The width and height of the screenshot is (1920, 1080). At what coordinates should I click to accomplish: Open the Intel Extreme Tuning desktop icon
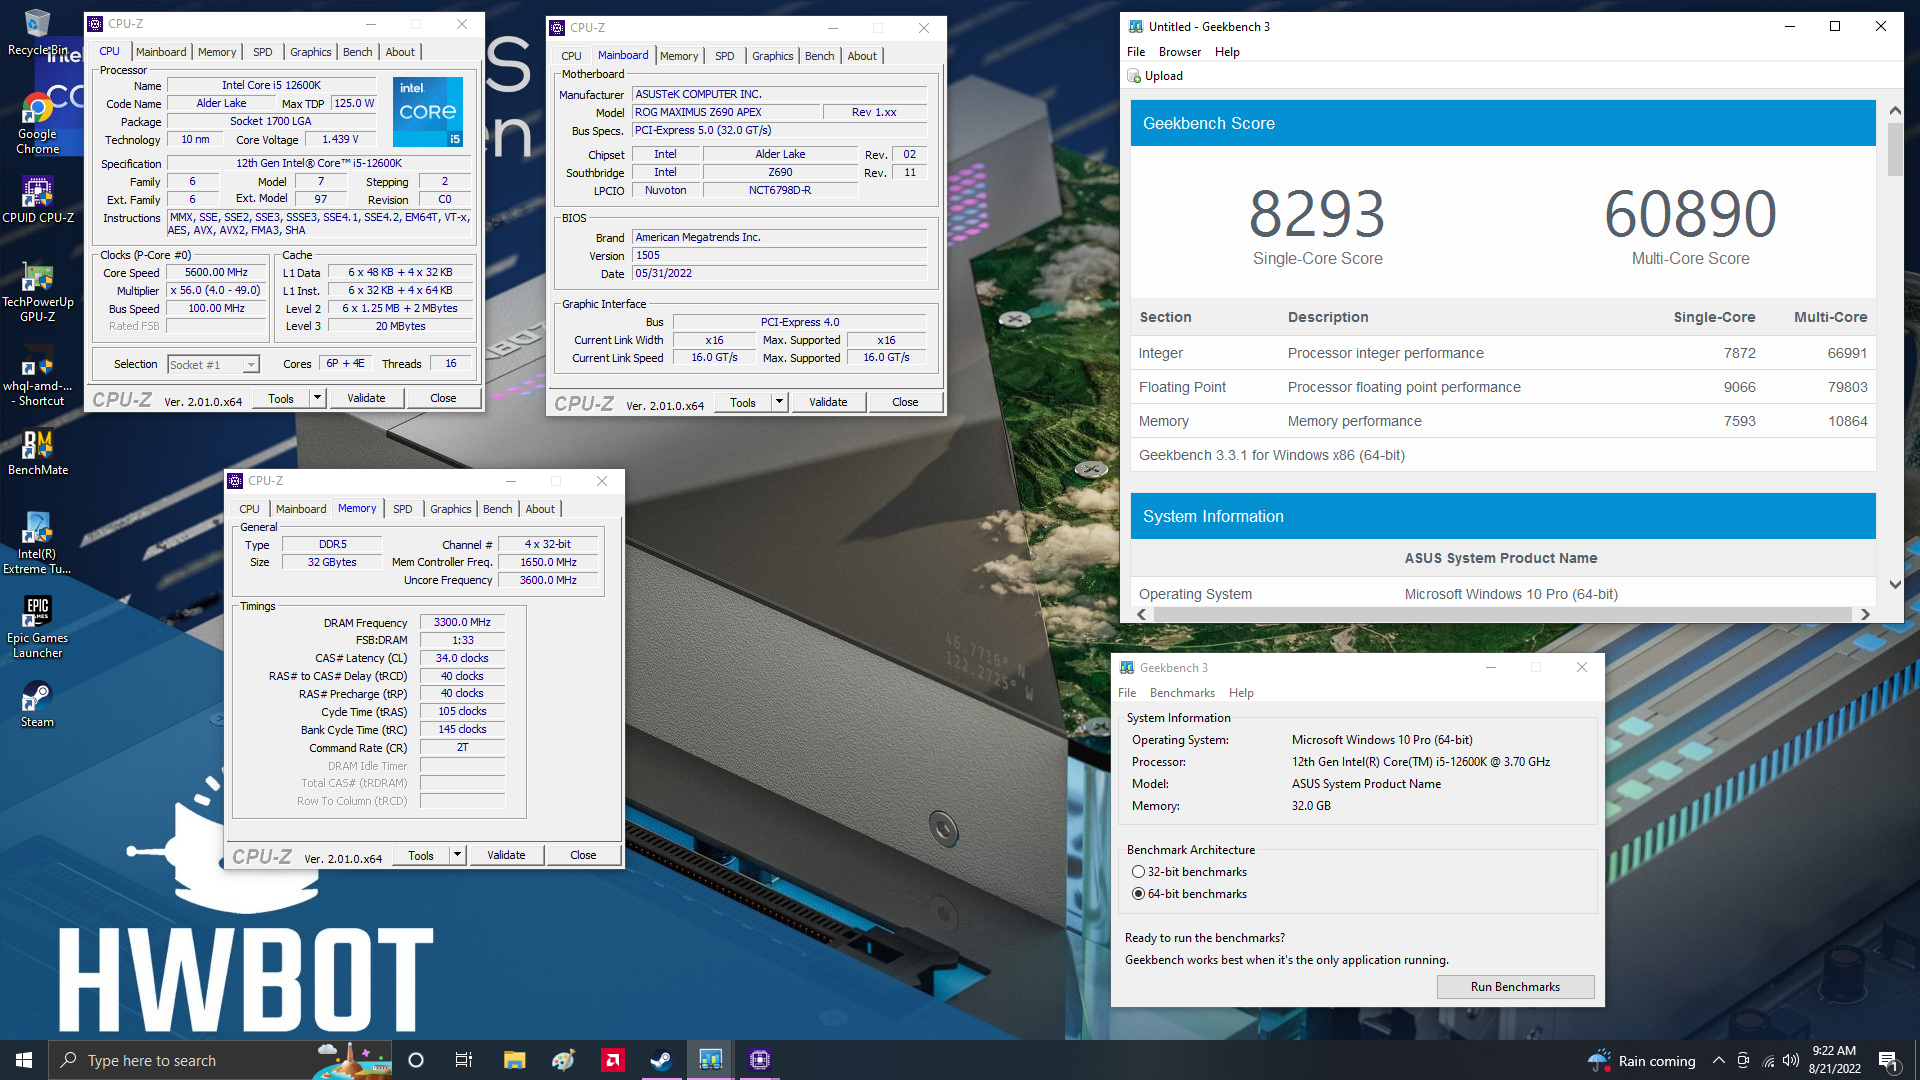(x=37, y=543)
